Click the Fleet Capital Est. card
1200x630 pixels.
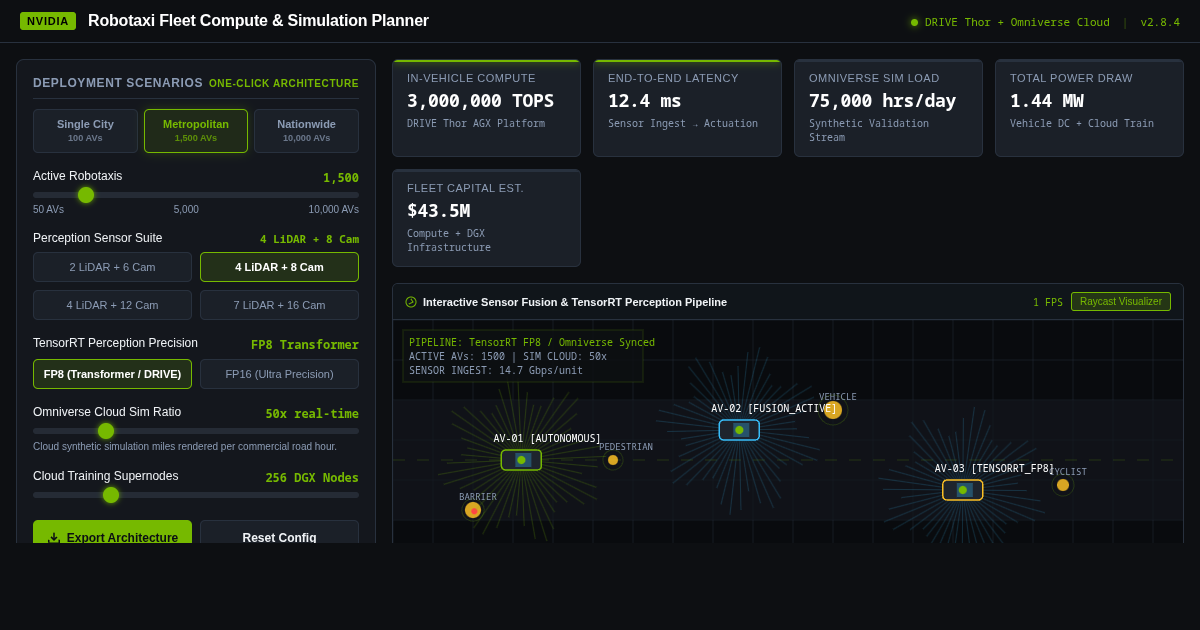[x=486, y=218]
